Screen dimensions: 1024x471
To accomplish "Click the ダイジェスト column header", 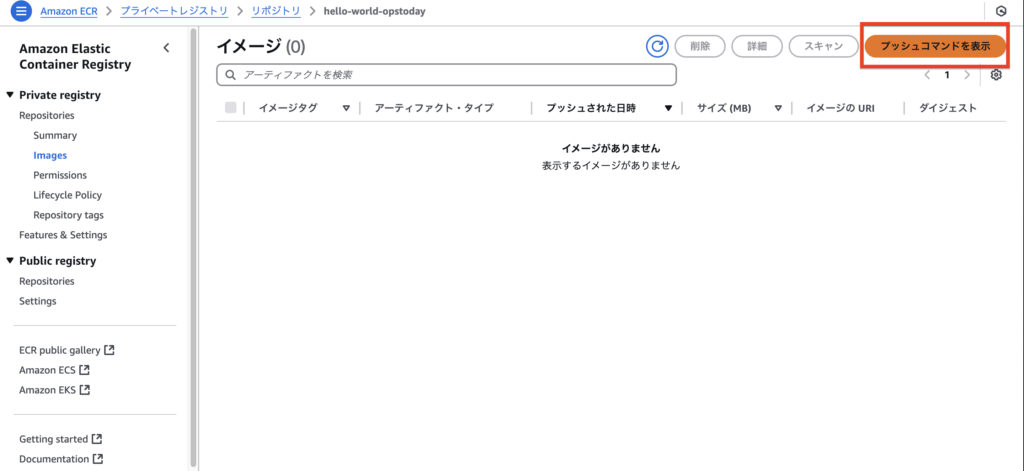I will coord(948,108).
